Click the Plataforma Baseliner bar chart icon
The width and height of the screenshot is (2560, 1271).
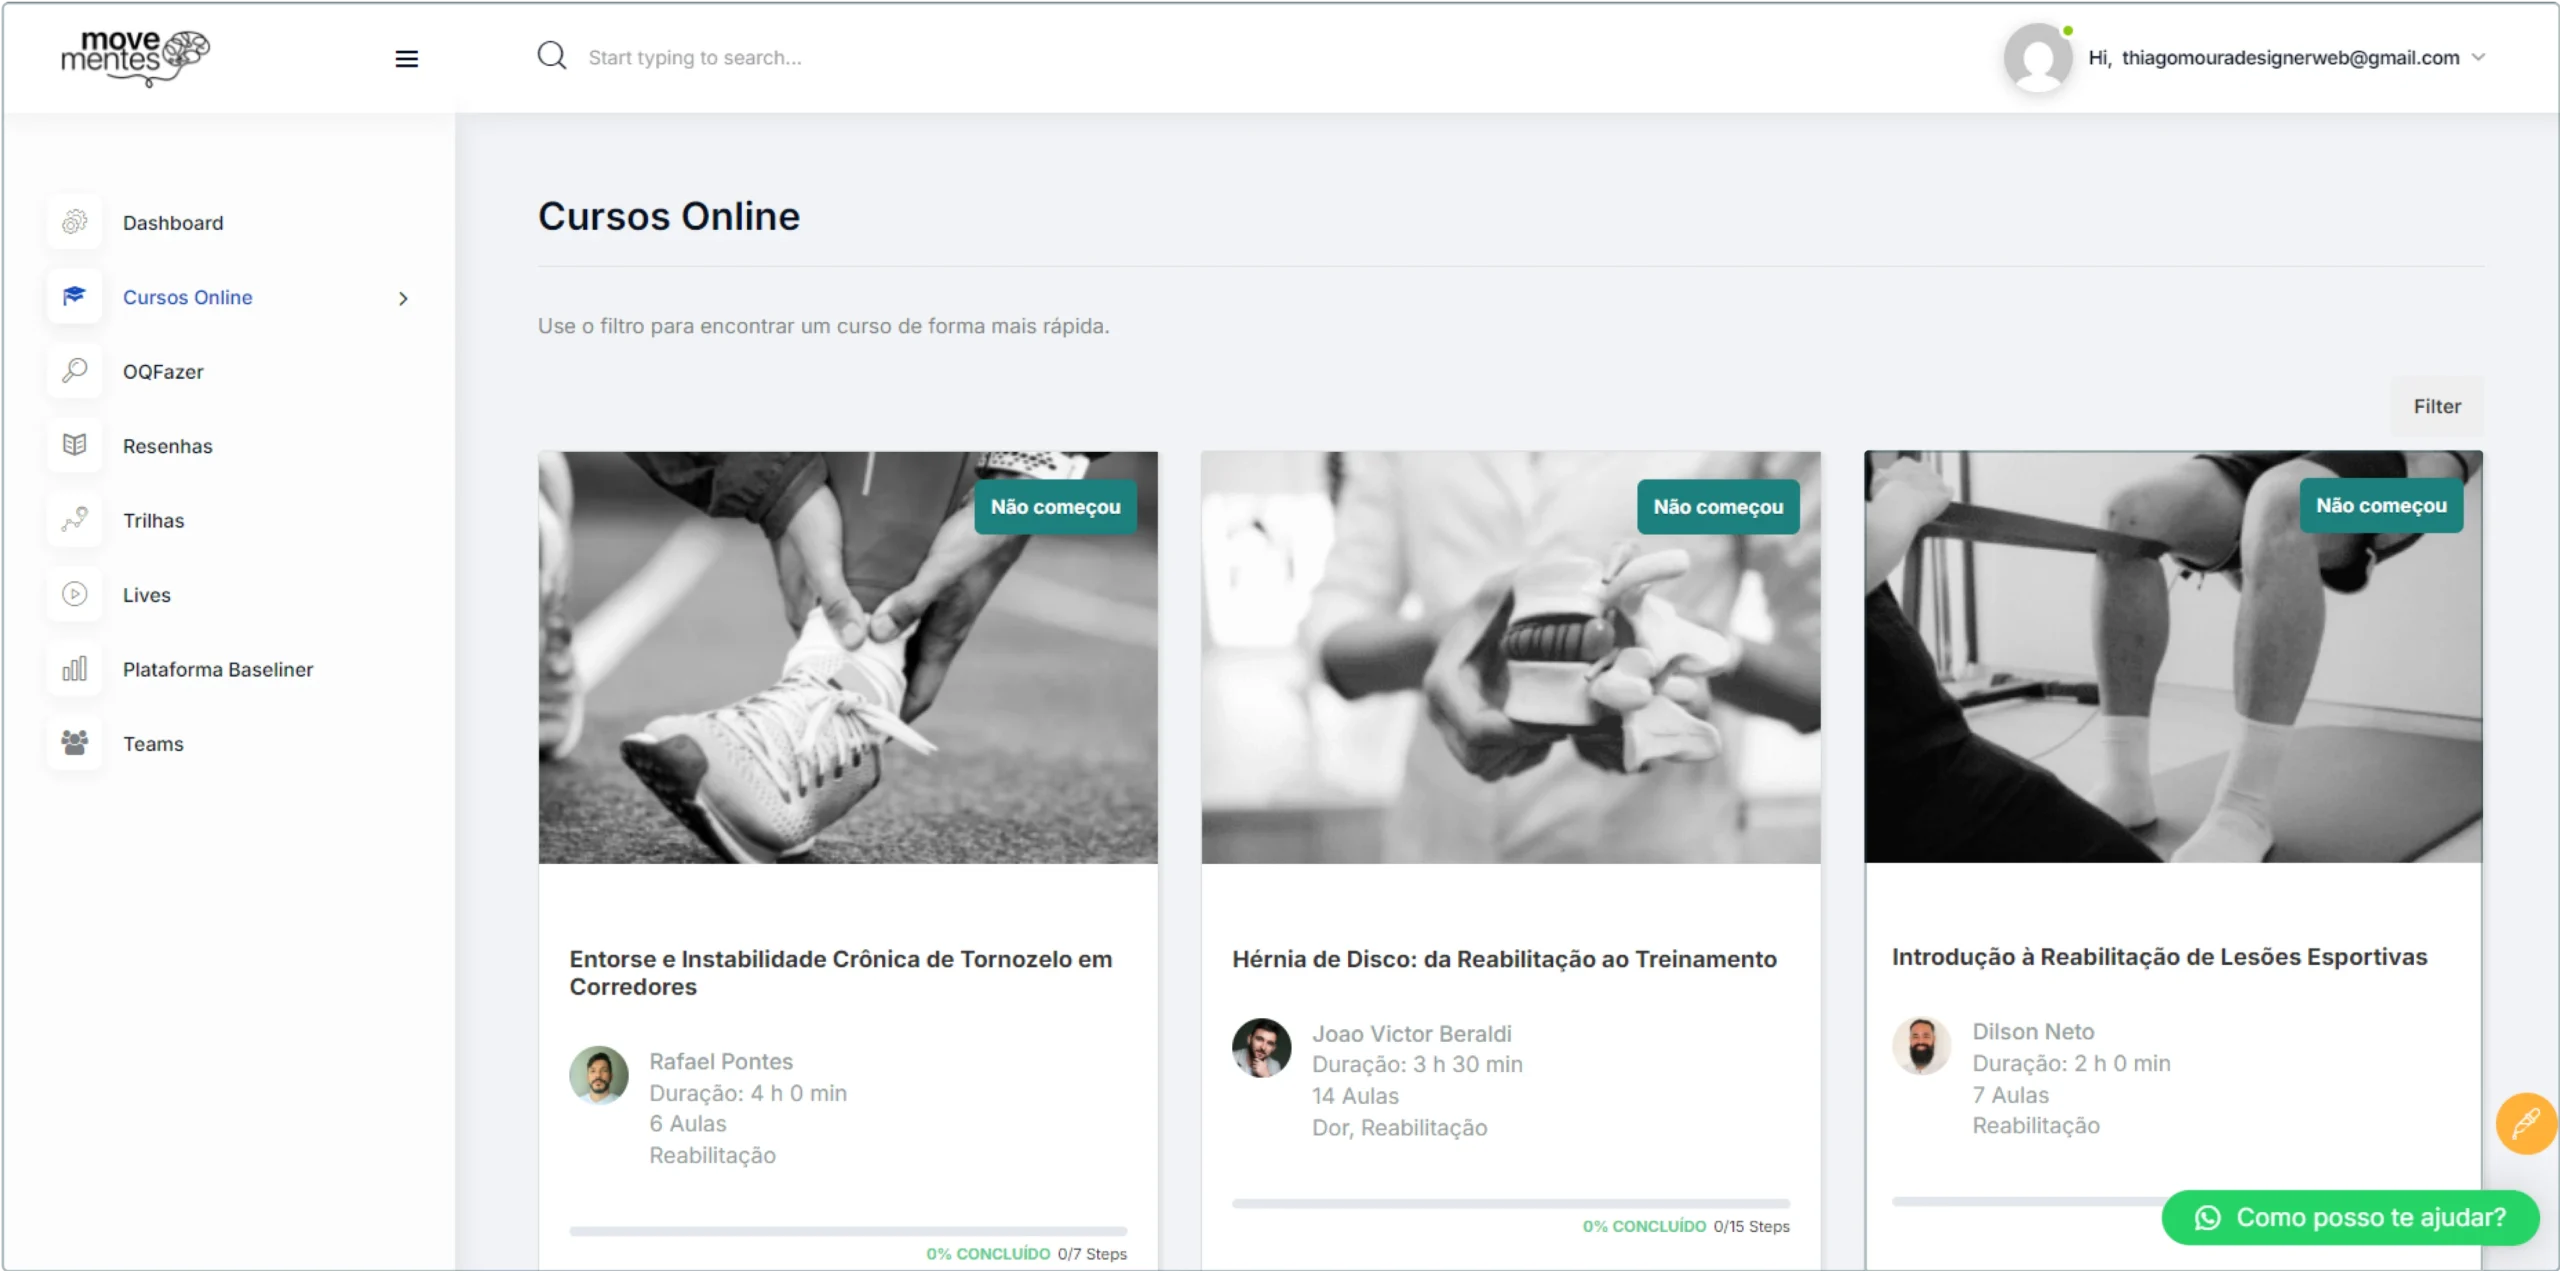pos(75,668)
